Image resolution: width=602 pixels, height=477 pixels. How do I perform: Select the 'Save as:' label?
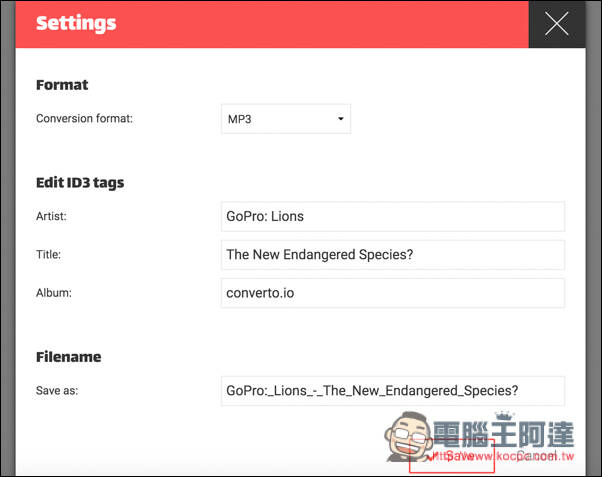tap(57, 391)
